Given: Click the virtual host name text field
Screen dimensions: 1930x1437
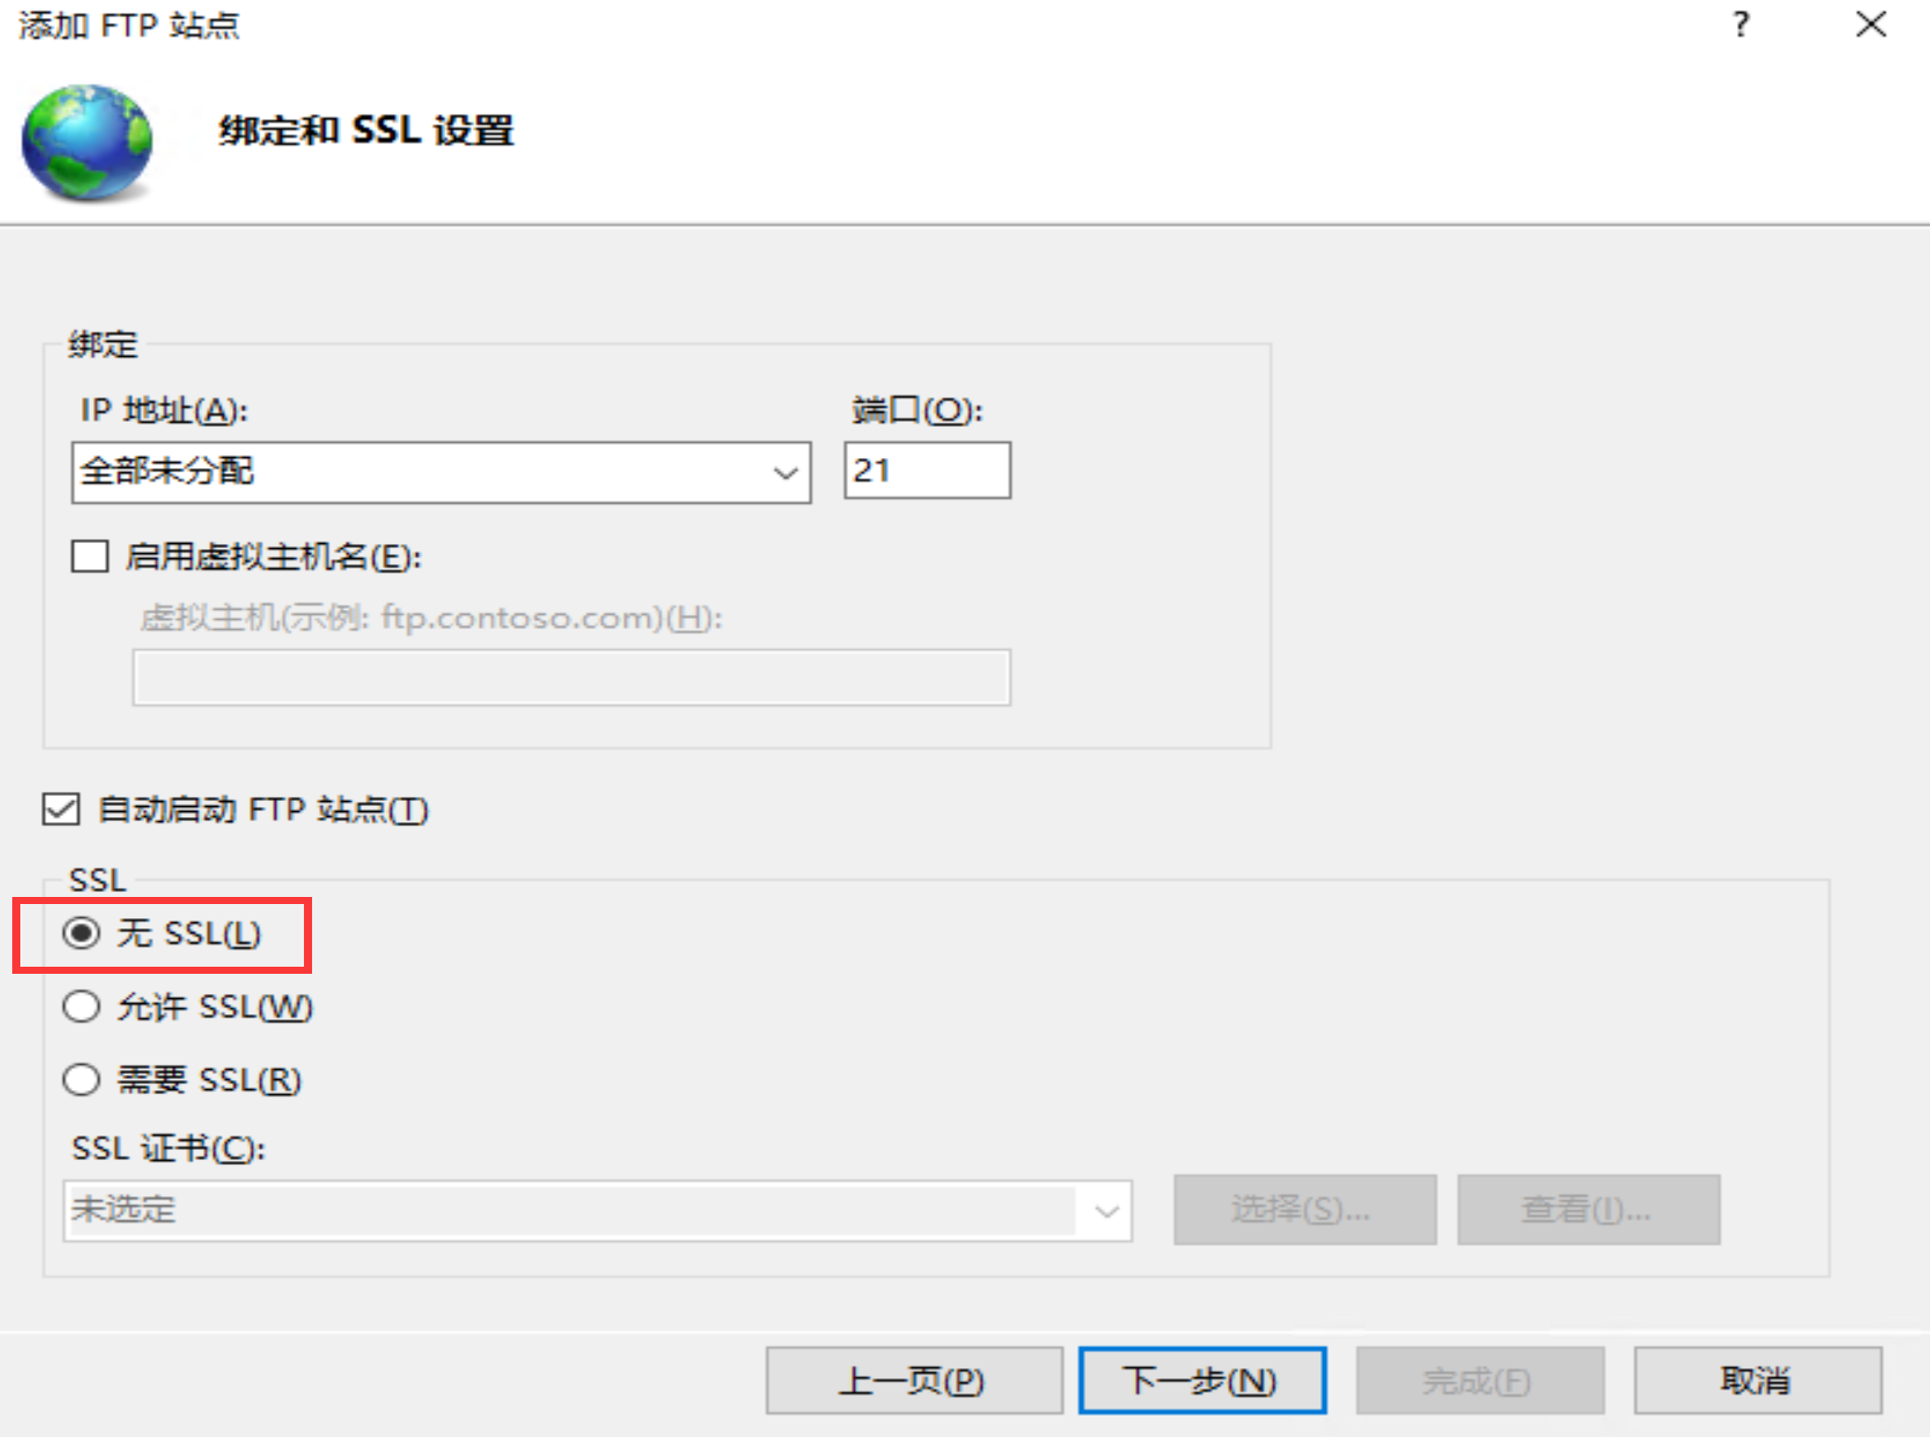Looking at the screenshot, I should [571, 678].
